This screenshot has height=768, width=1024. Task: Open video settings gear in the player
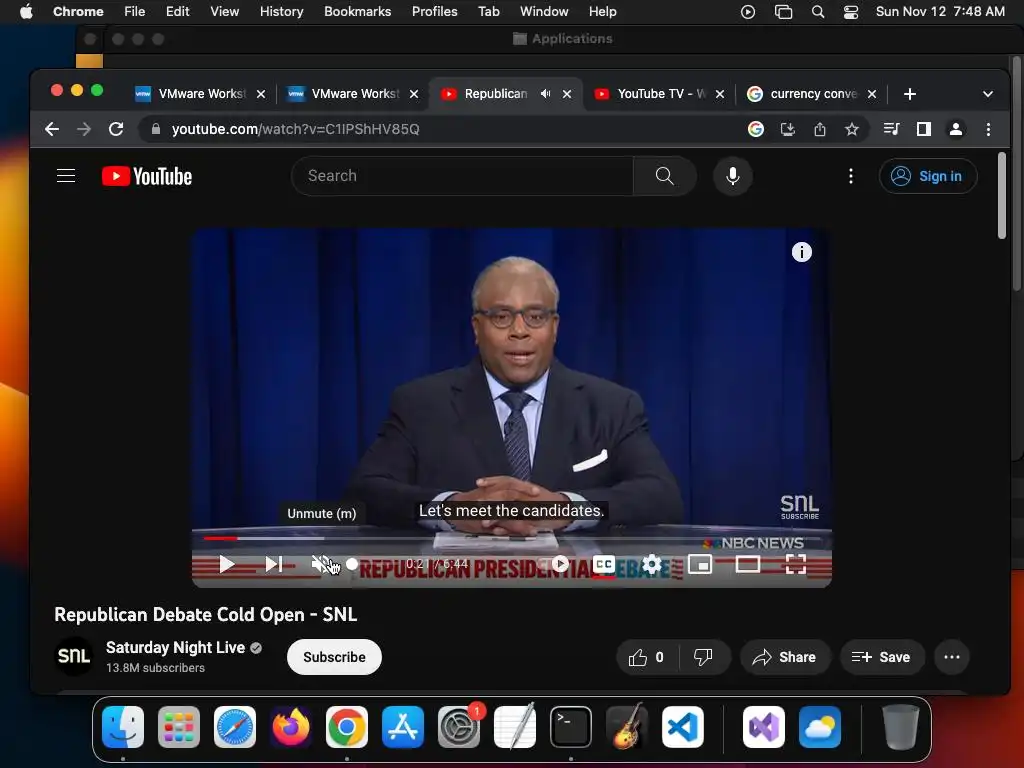(x=651, y=564)
